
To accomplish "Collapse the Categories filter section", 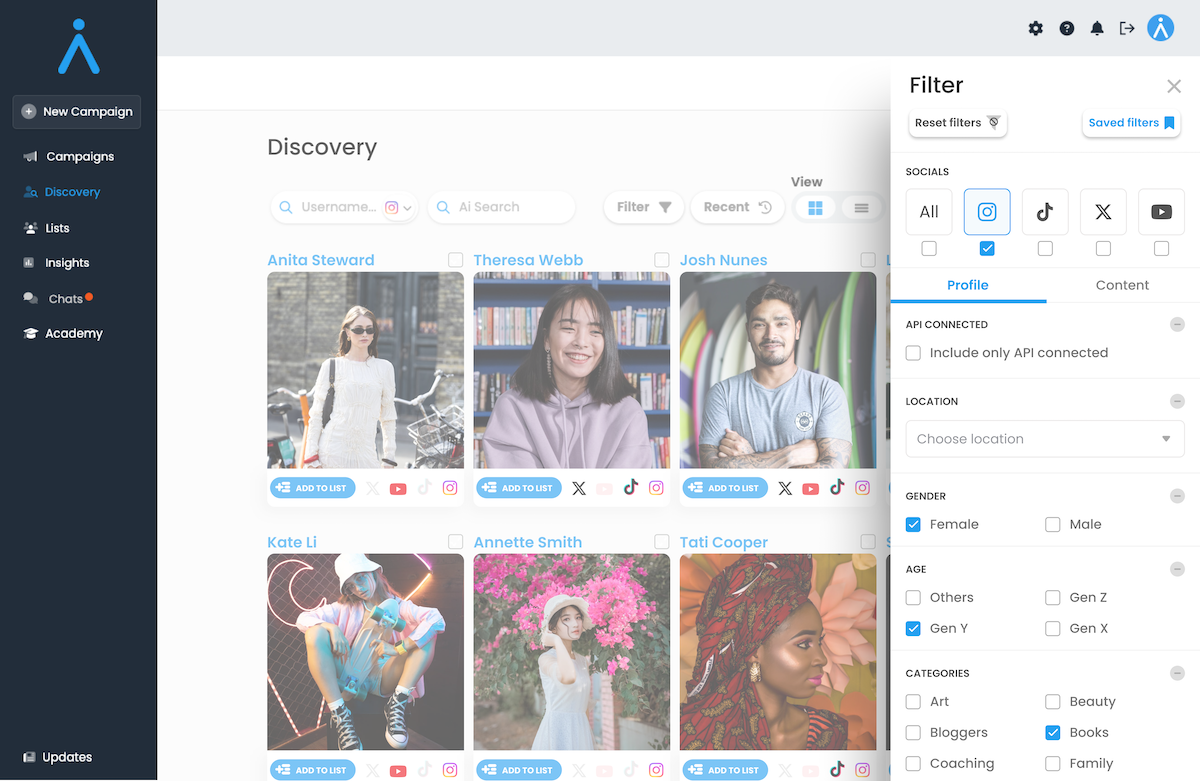I will pos(1177,673).
